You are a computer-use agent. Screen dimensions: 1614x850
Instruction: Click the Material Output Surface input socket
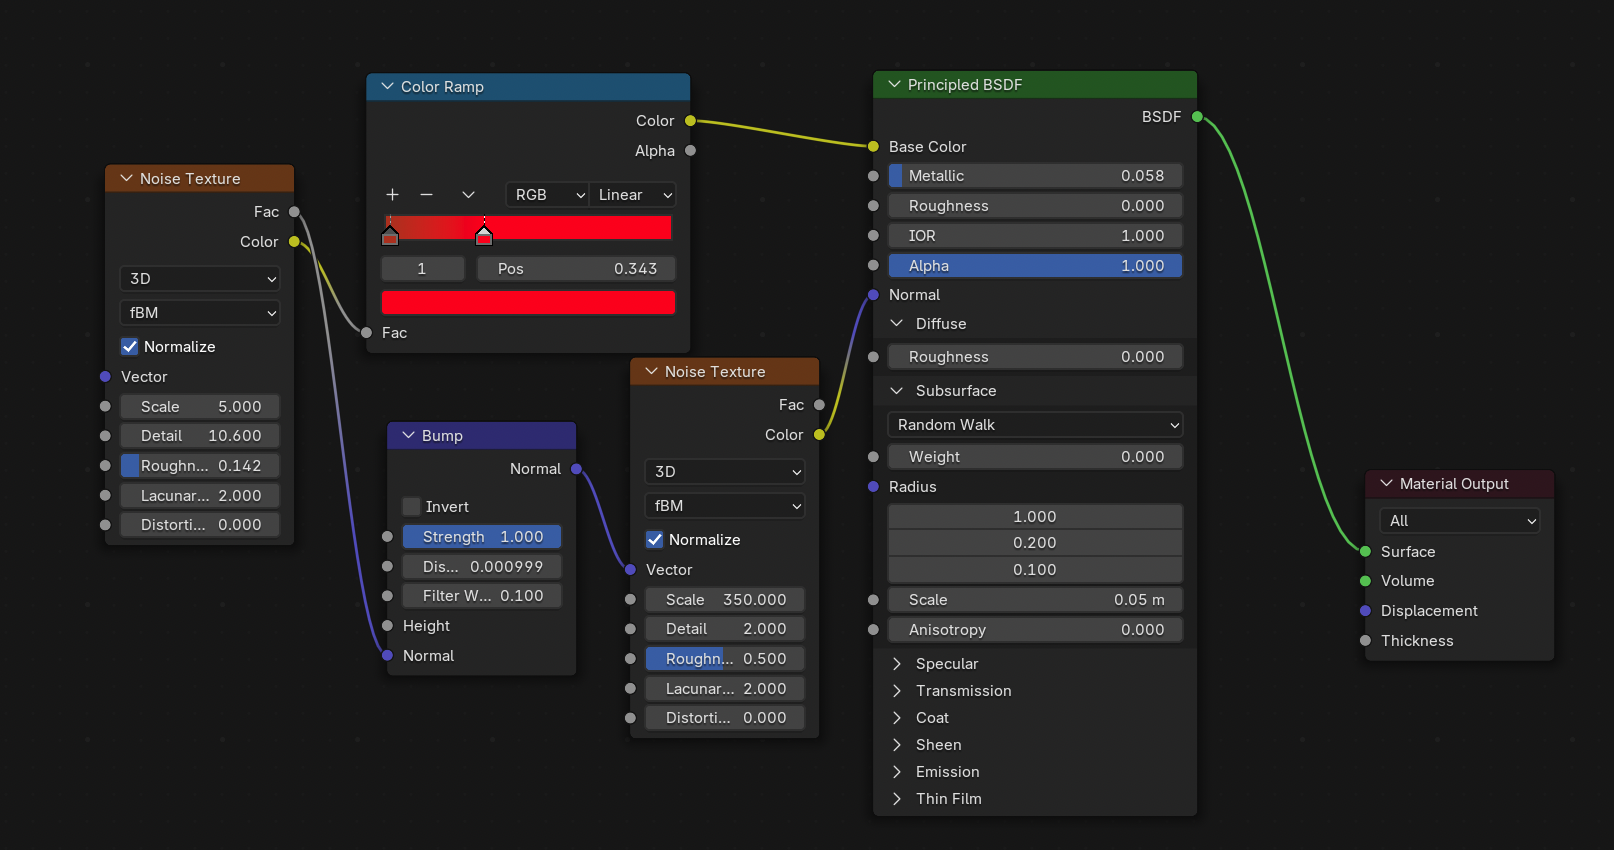(1365, 552)
